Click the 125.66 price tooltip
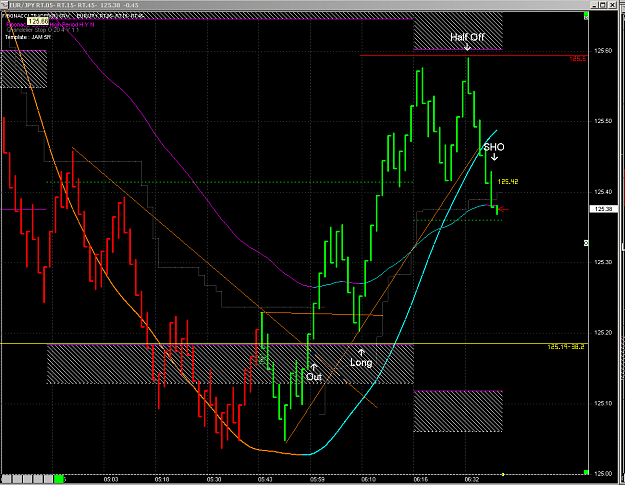The height and width of the screenshot is (485, 625). pos(38,21)
